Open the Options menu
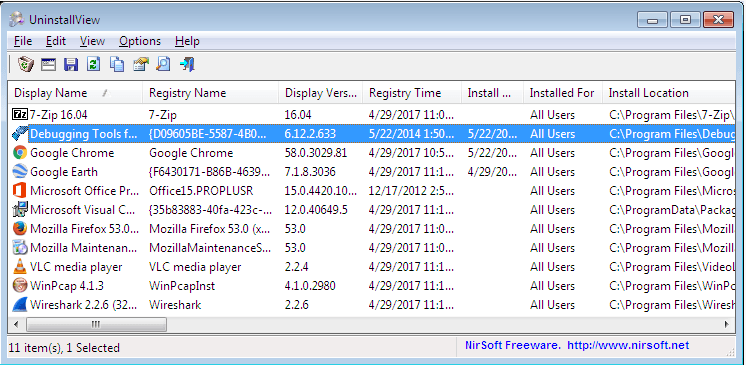 click(140, 41)
